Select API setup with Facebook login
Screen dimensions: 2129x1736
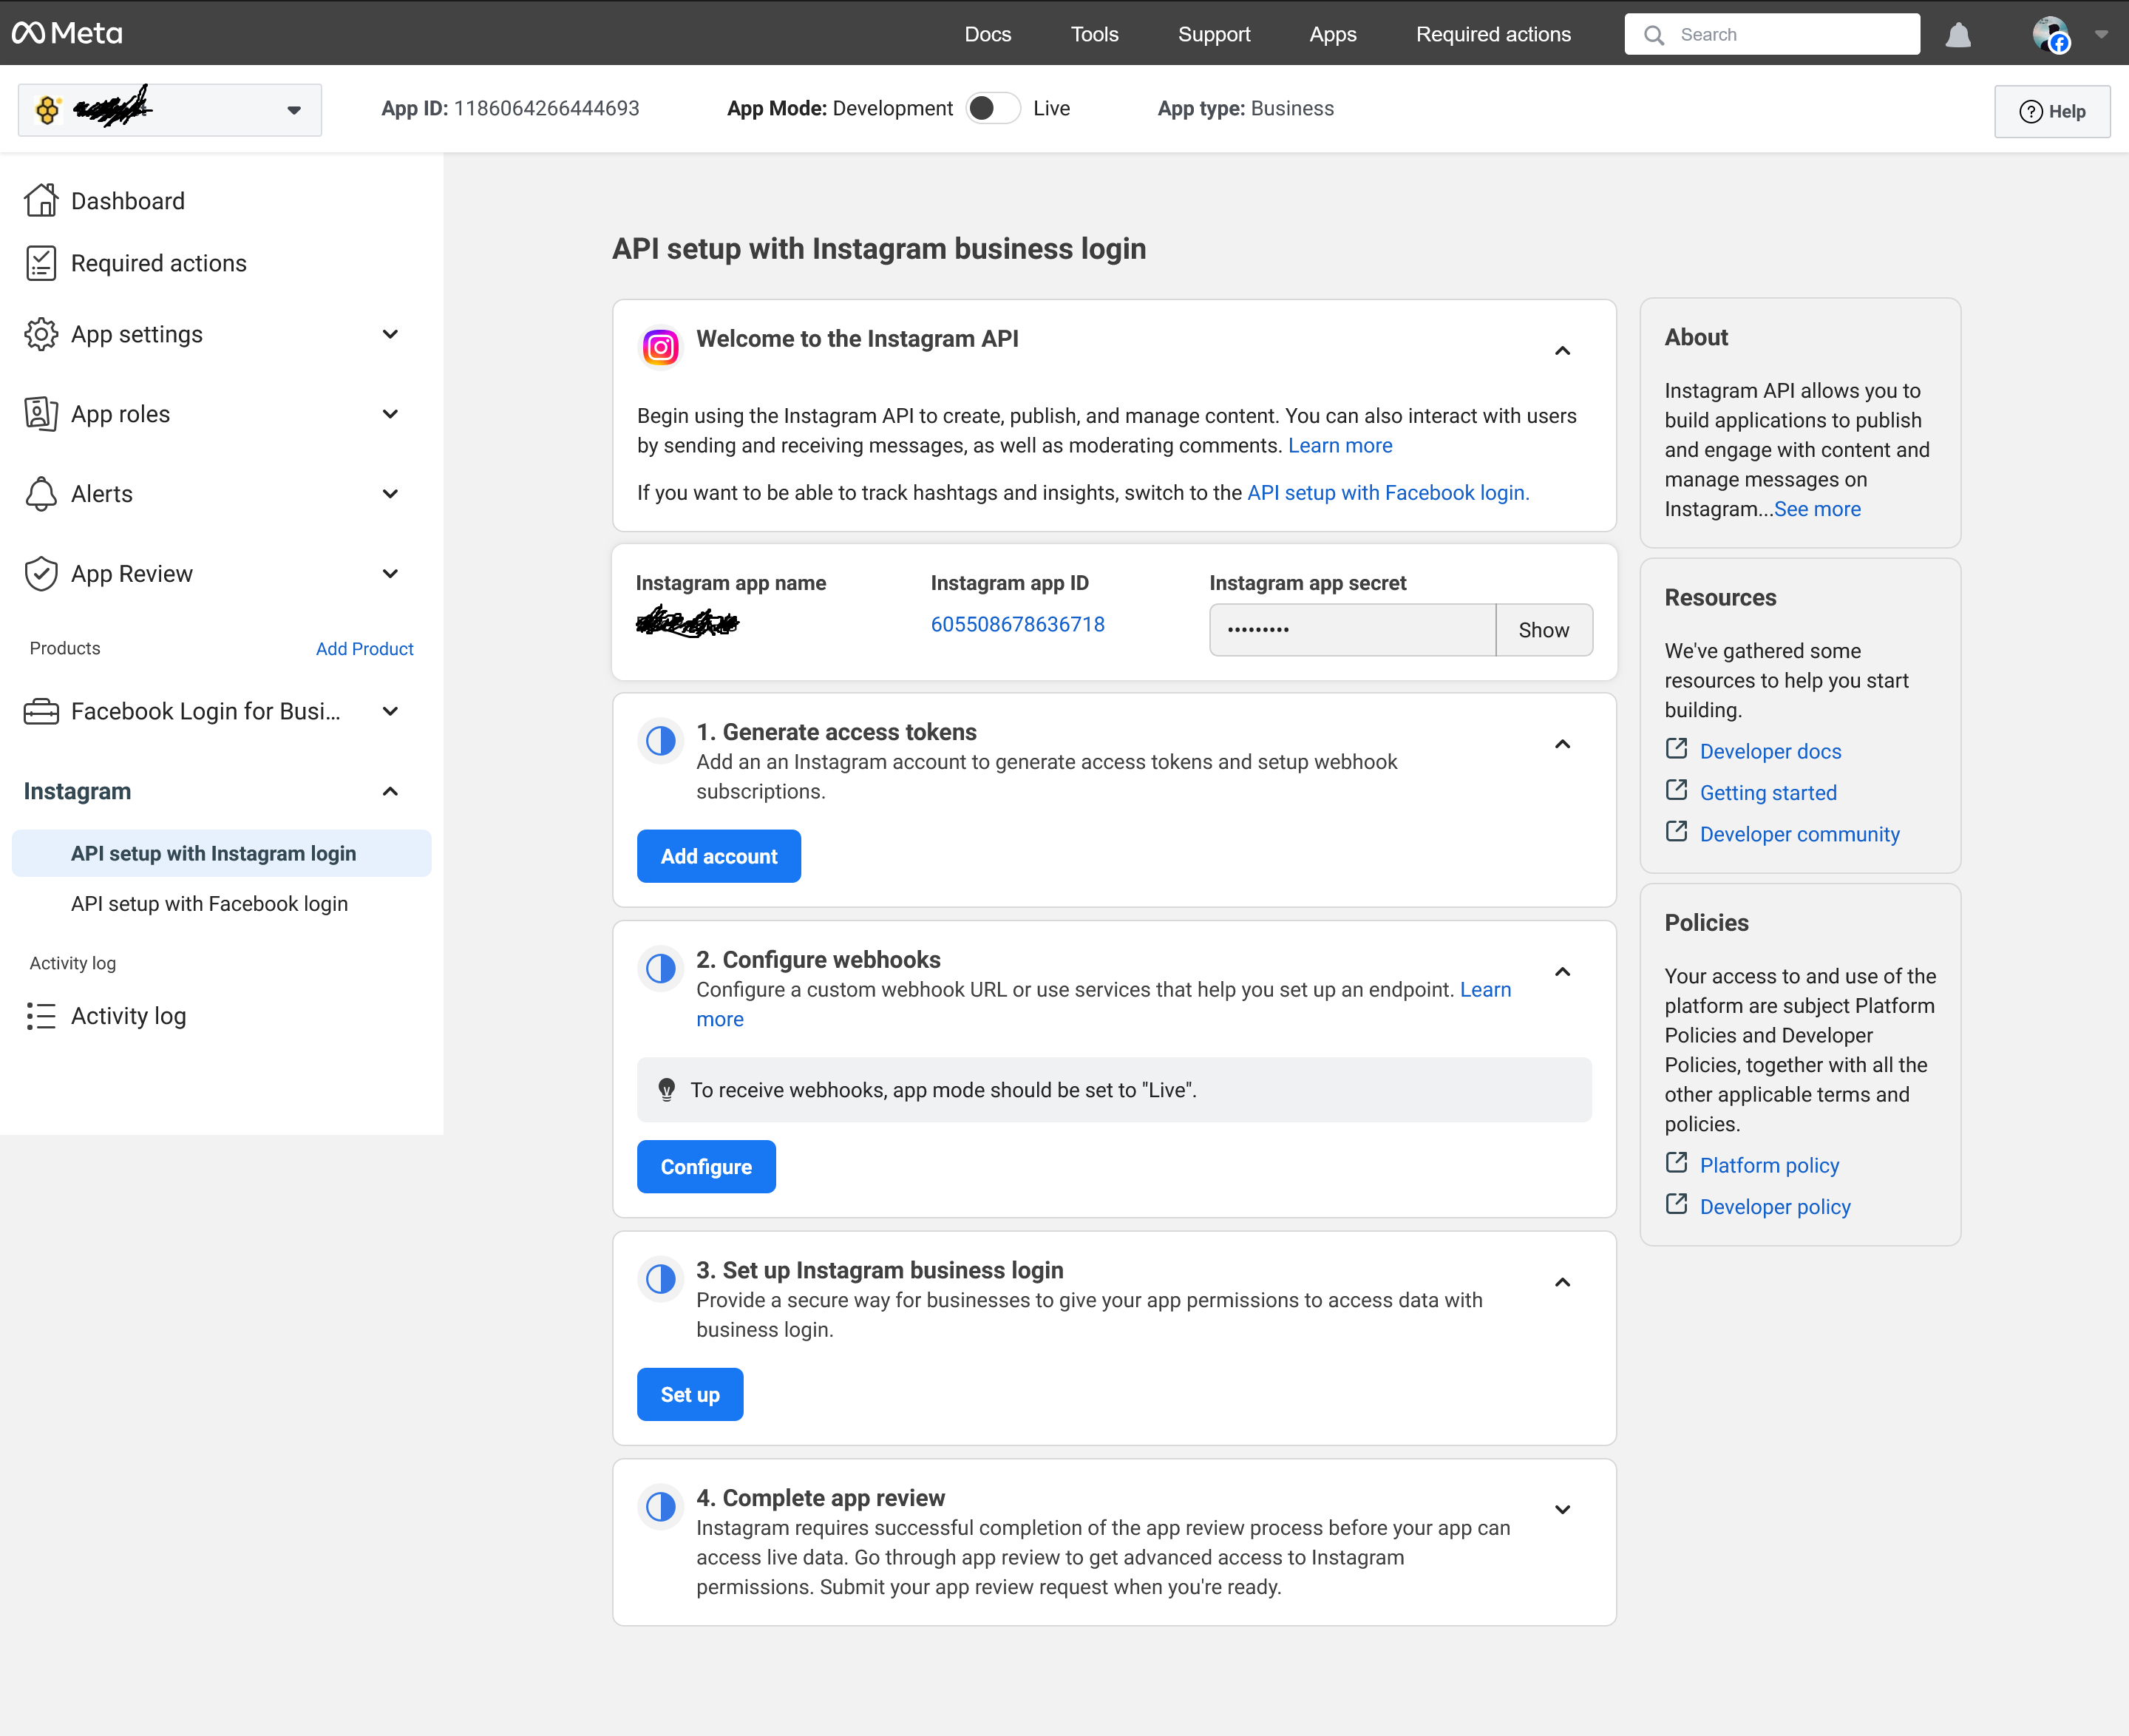tap(209, 904)
